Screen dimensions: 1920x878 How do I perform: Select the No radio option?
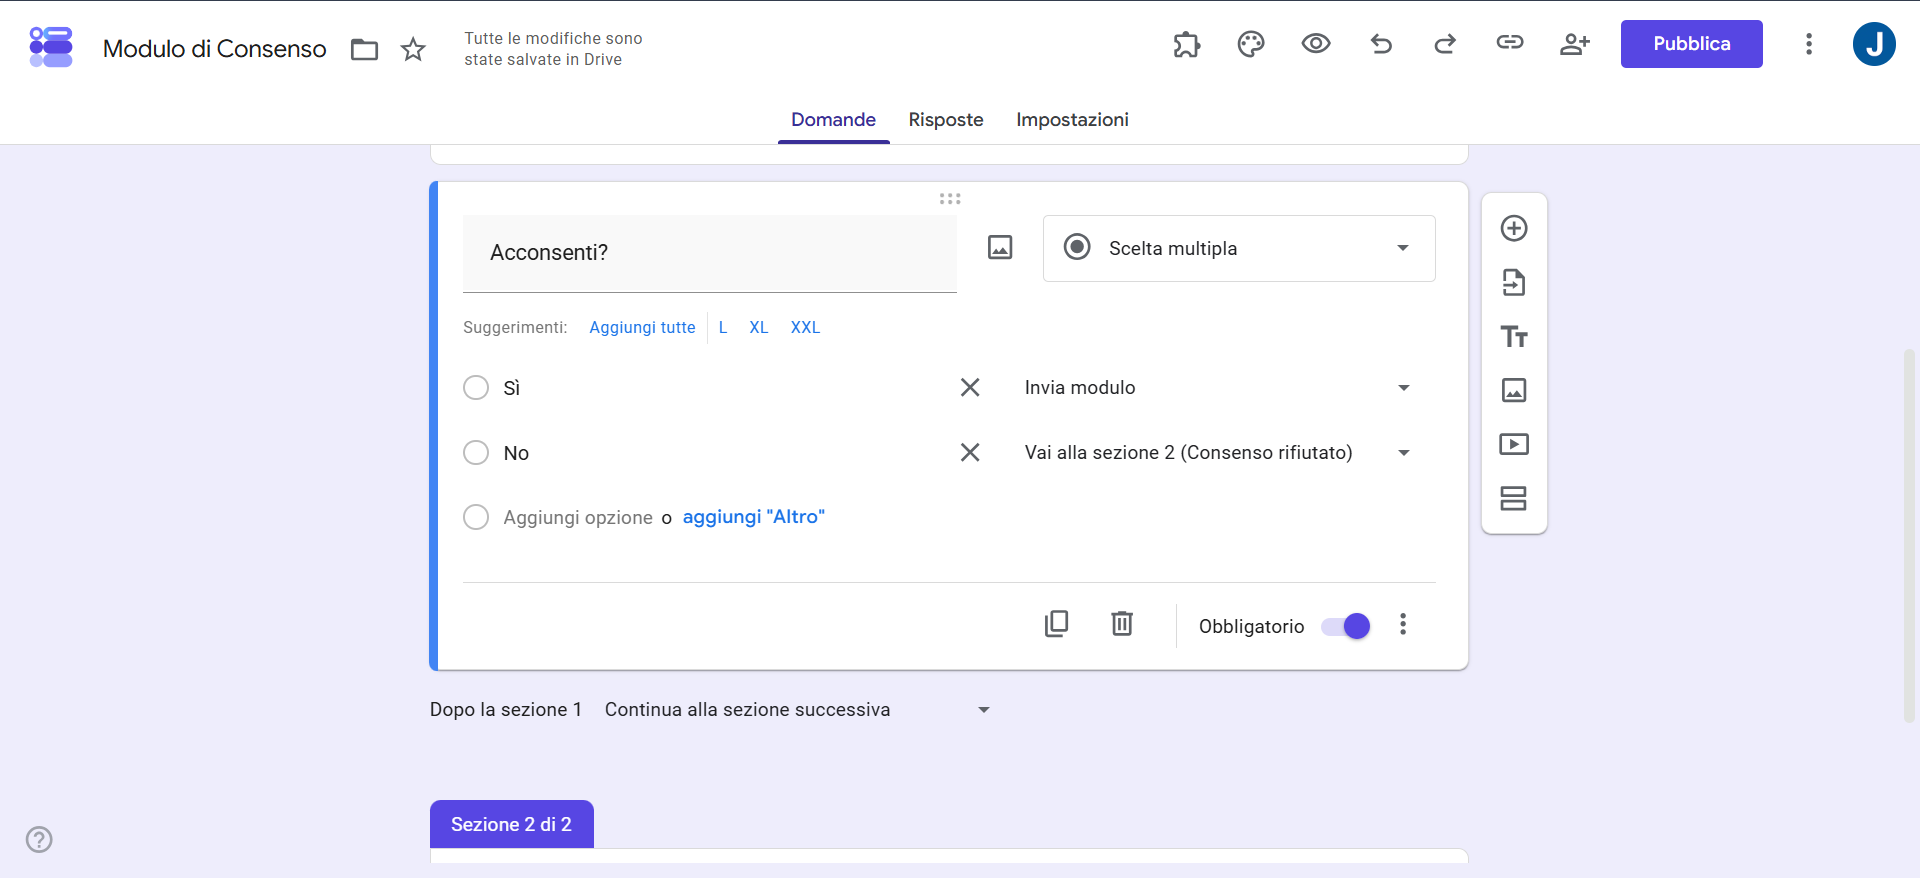click(x=476, y=452)
